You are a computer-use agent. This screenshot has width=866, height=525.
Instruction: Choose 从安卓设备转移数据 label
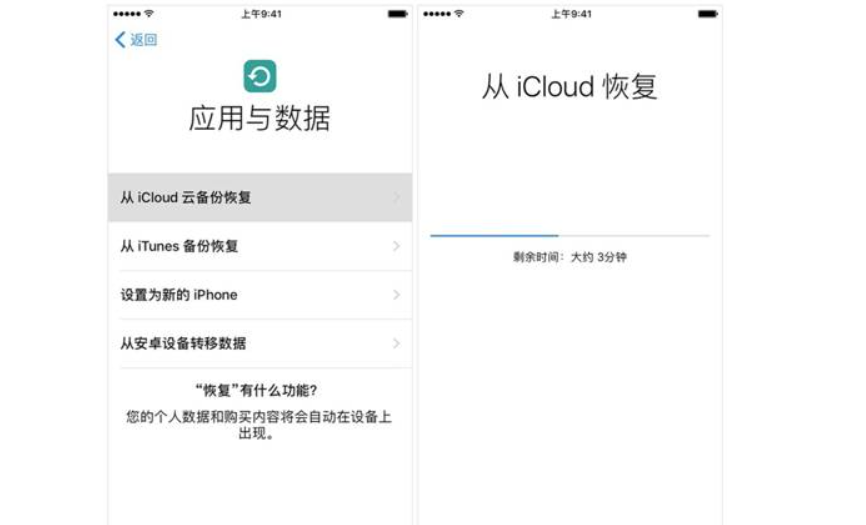[183, 344]
